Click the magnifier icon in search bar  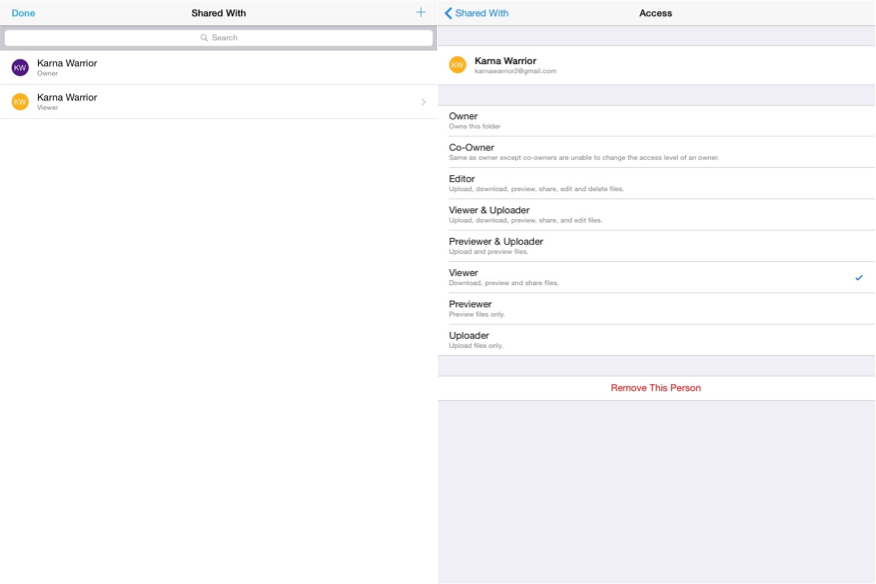click(204, 38)
